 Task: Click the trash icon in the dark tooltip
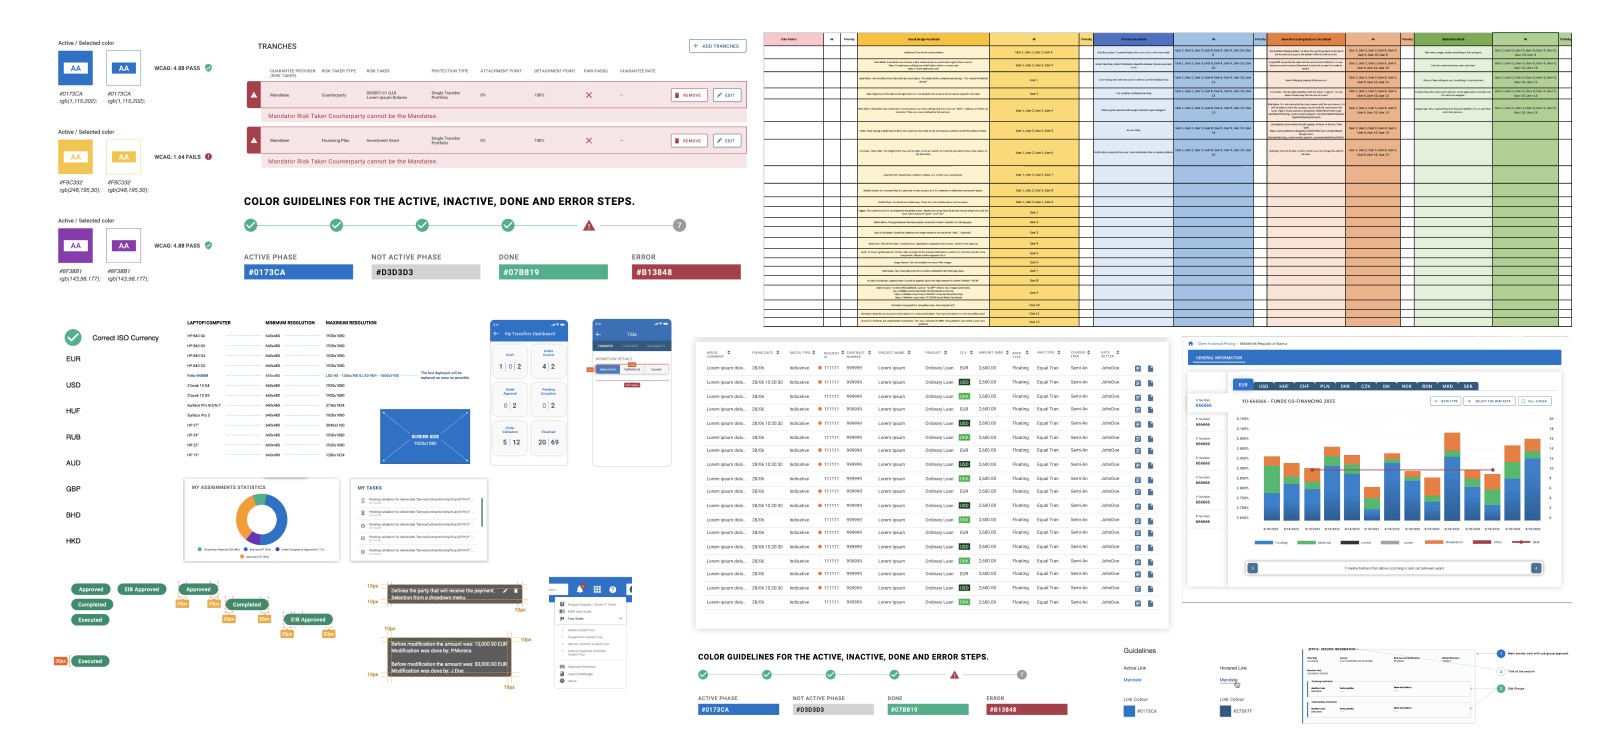point(517,592)
